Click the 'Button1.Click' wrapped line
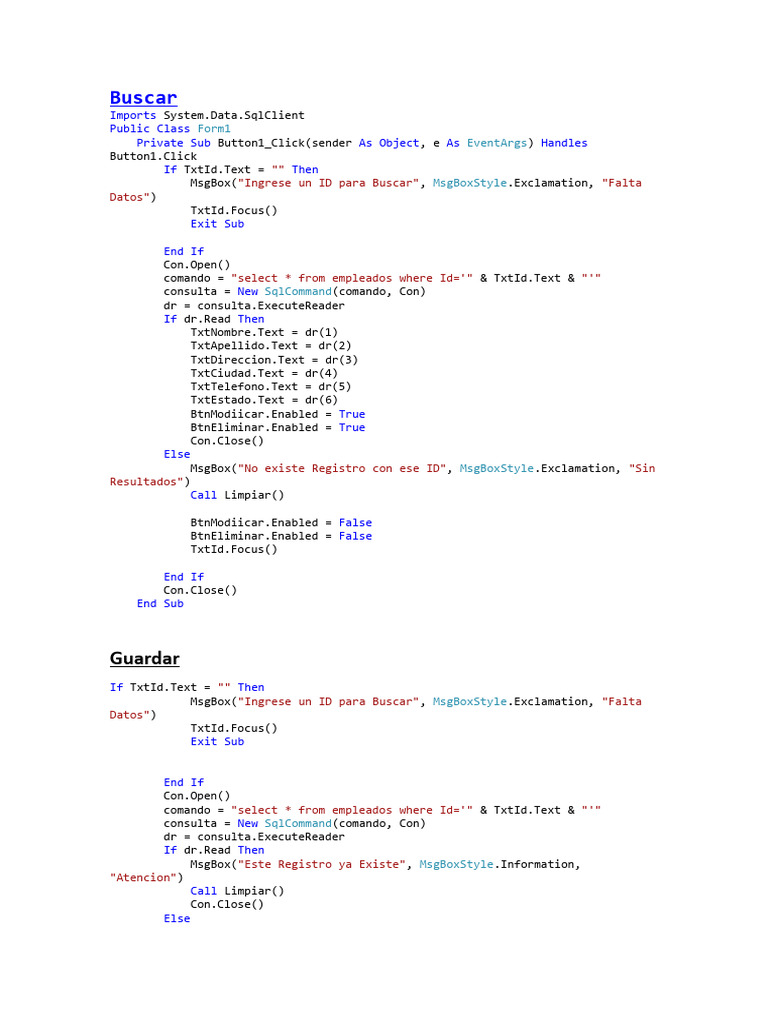The image size is (768, 1024). [x=153, y=156]
